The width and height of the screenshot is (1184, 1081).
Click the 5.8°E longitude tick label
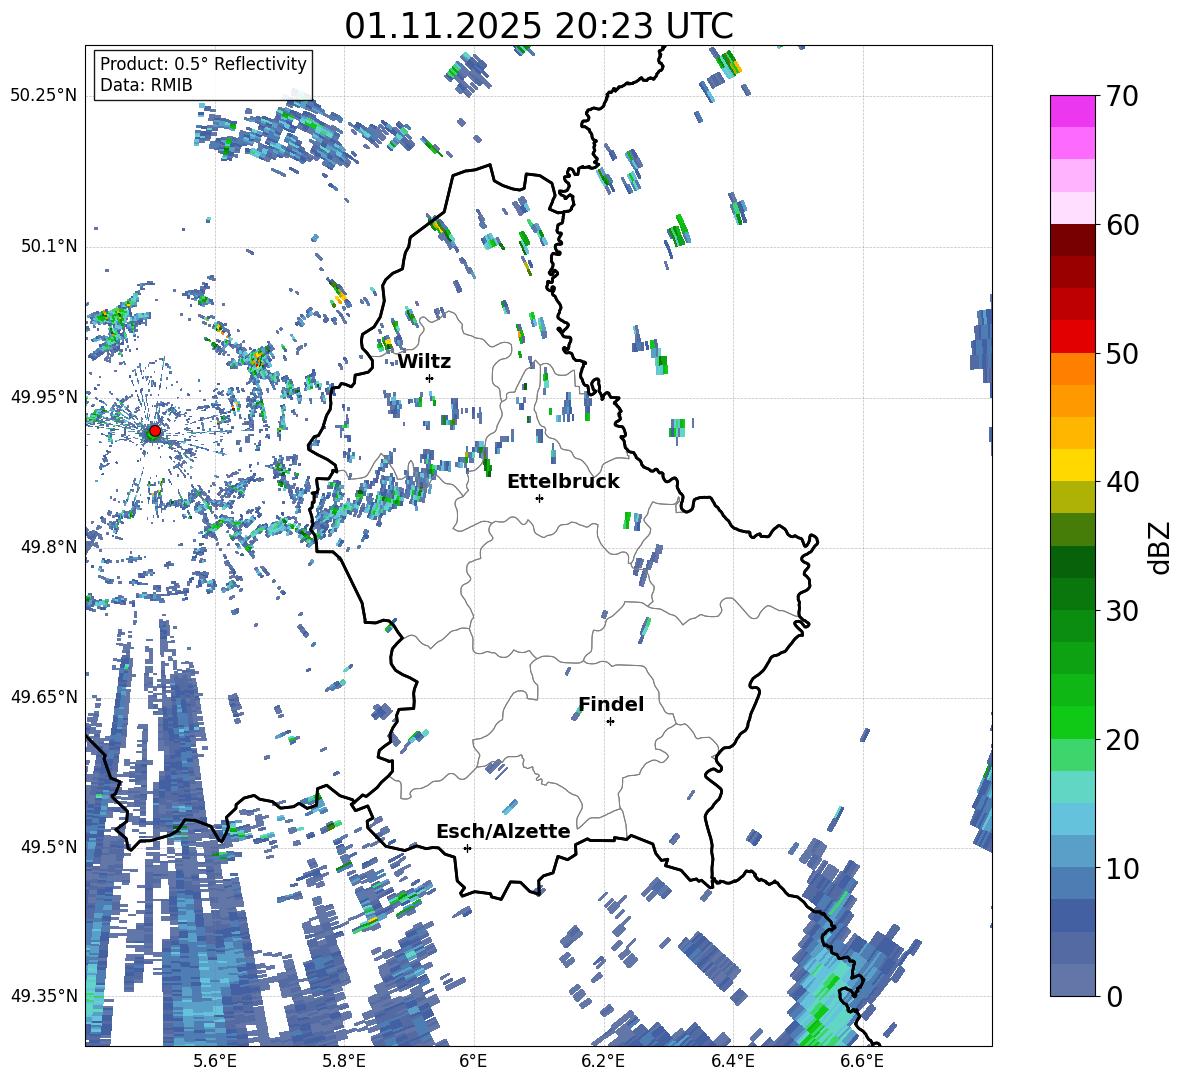(x=344, y=1061)
